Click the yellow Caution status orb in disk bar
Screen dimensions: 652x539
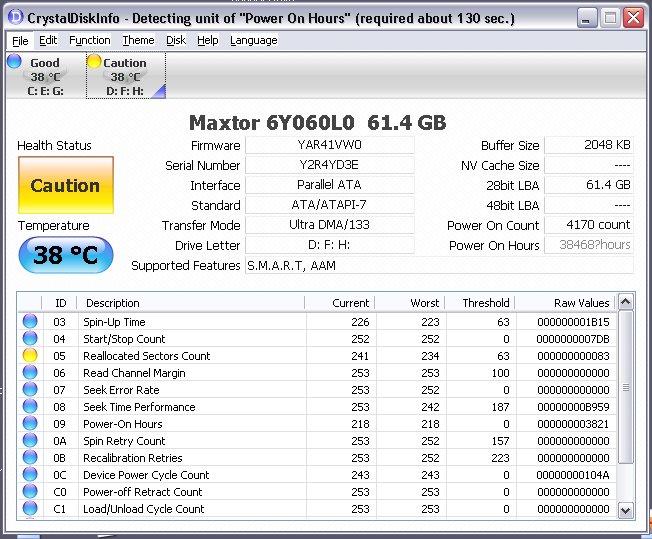[x=94, y=62]
